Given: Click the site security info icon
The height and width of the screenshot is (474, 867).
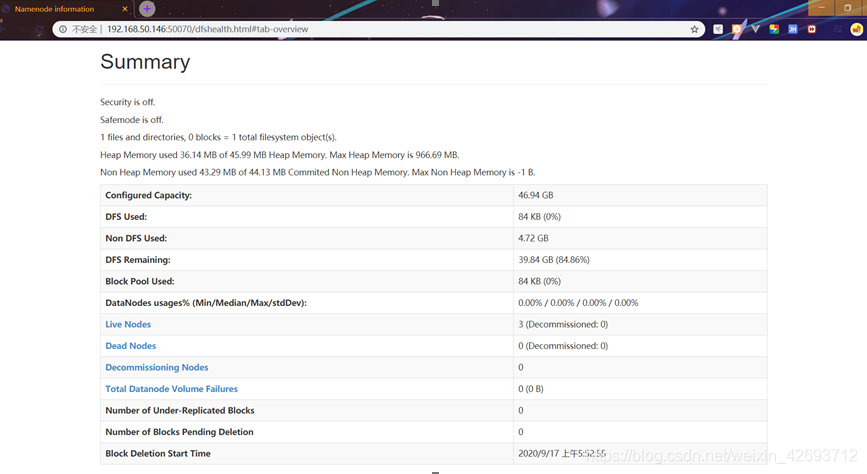Looking at the screenshot, I should coord(63,29).
